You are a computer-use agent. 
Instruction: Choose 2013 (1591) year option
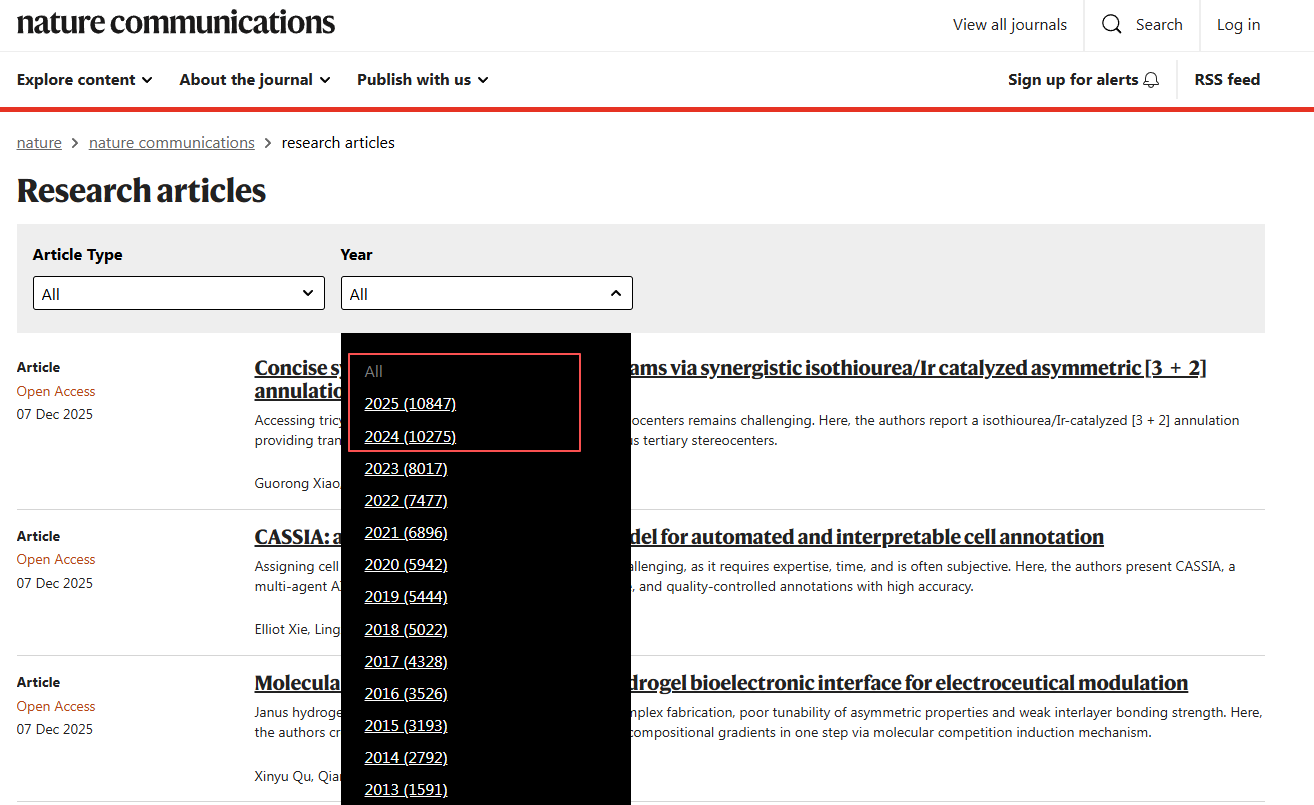click(x=406, y=790)
